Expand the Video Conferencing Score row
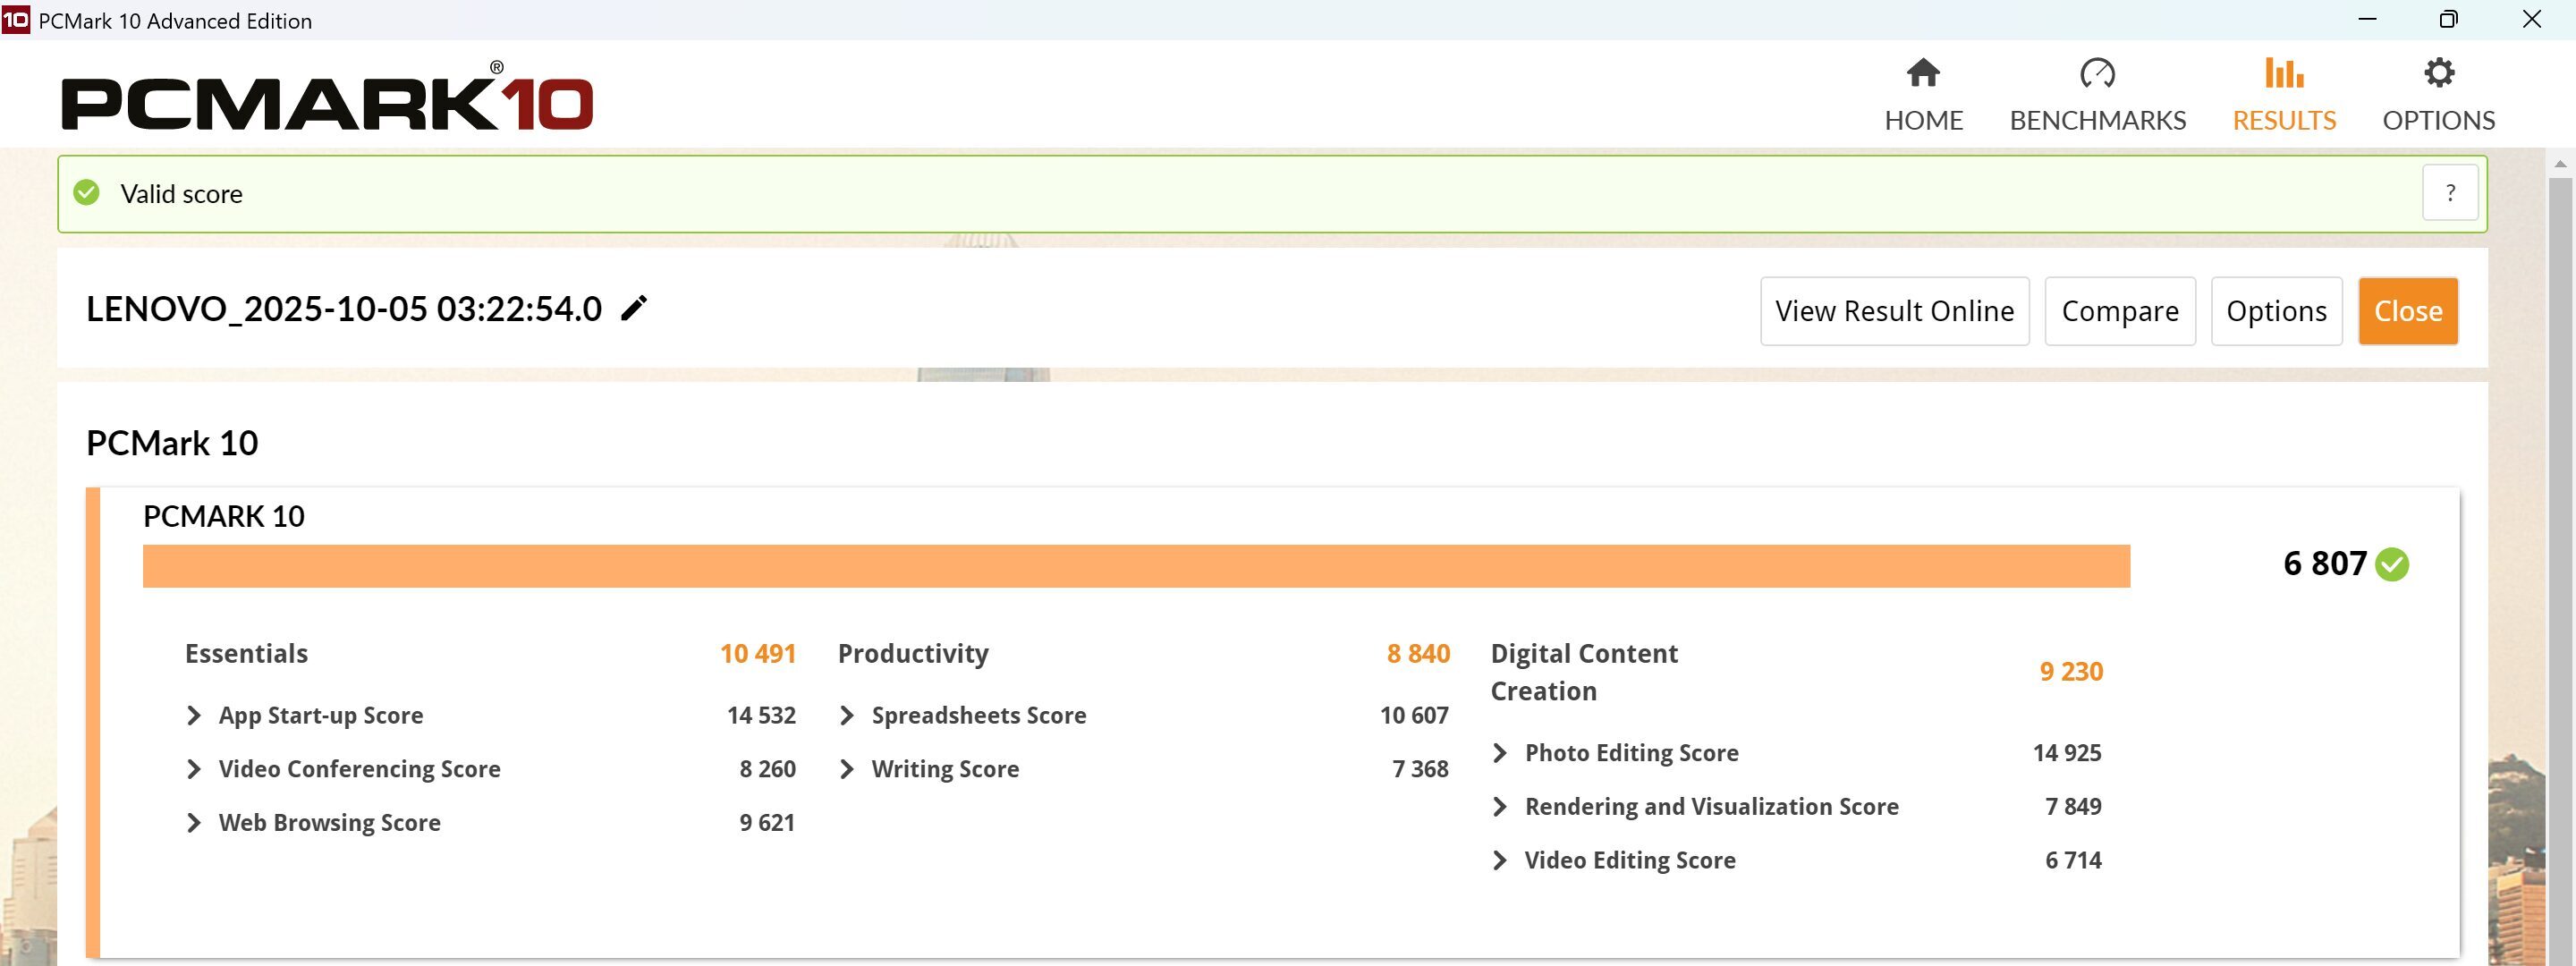 194,769
